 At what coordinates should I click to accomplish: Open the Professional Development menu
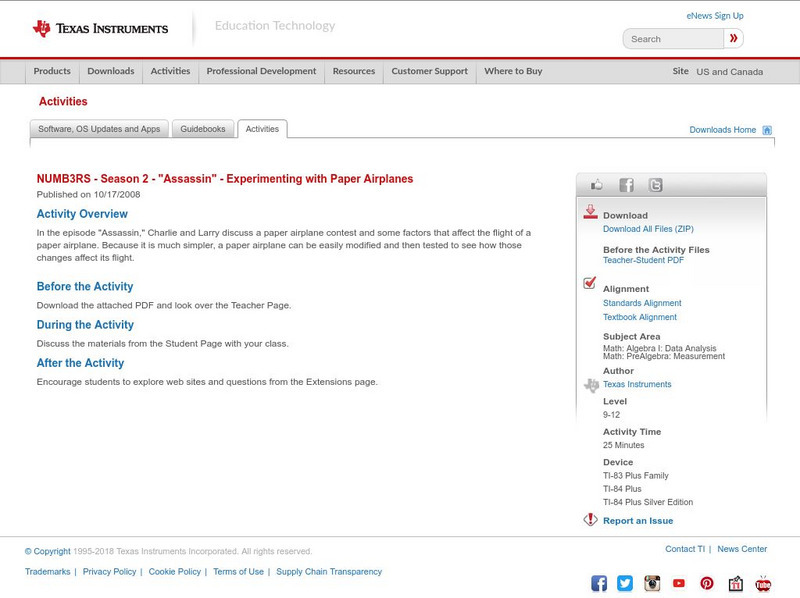[261, 71]
